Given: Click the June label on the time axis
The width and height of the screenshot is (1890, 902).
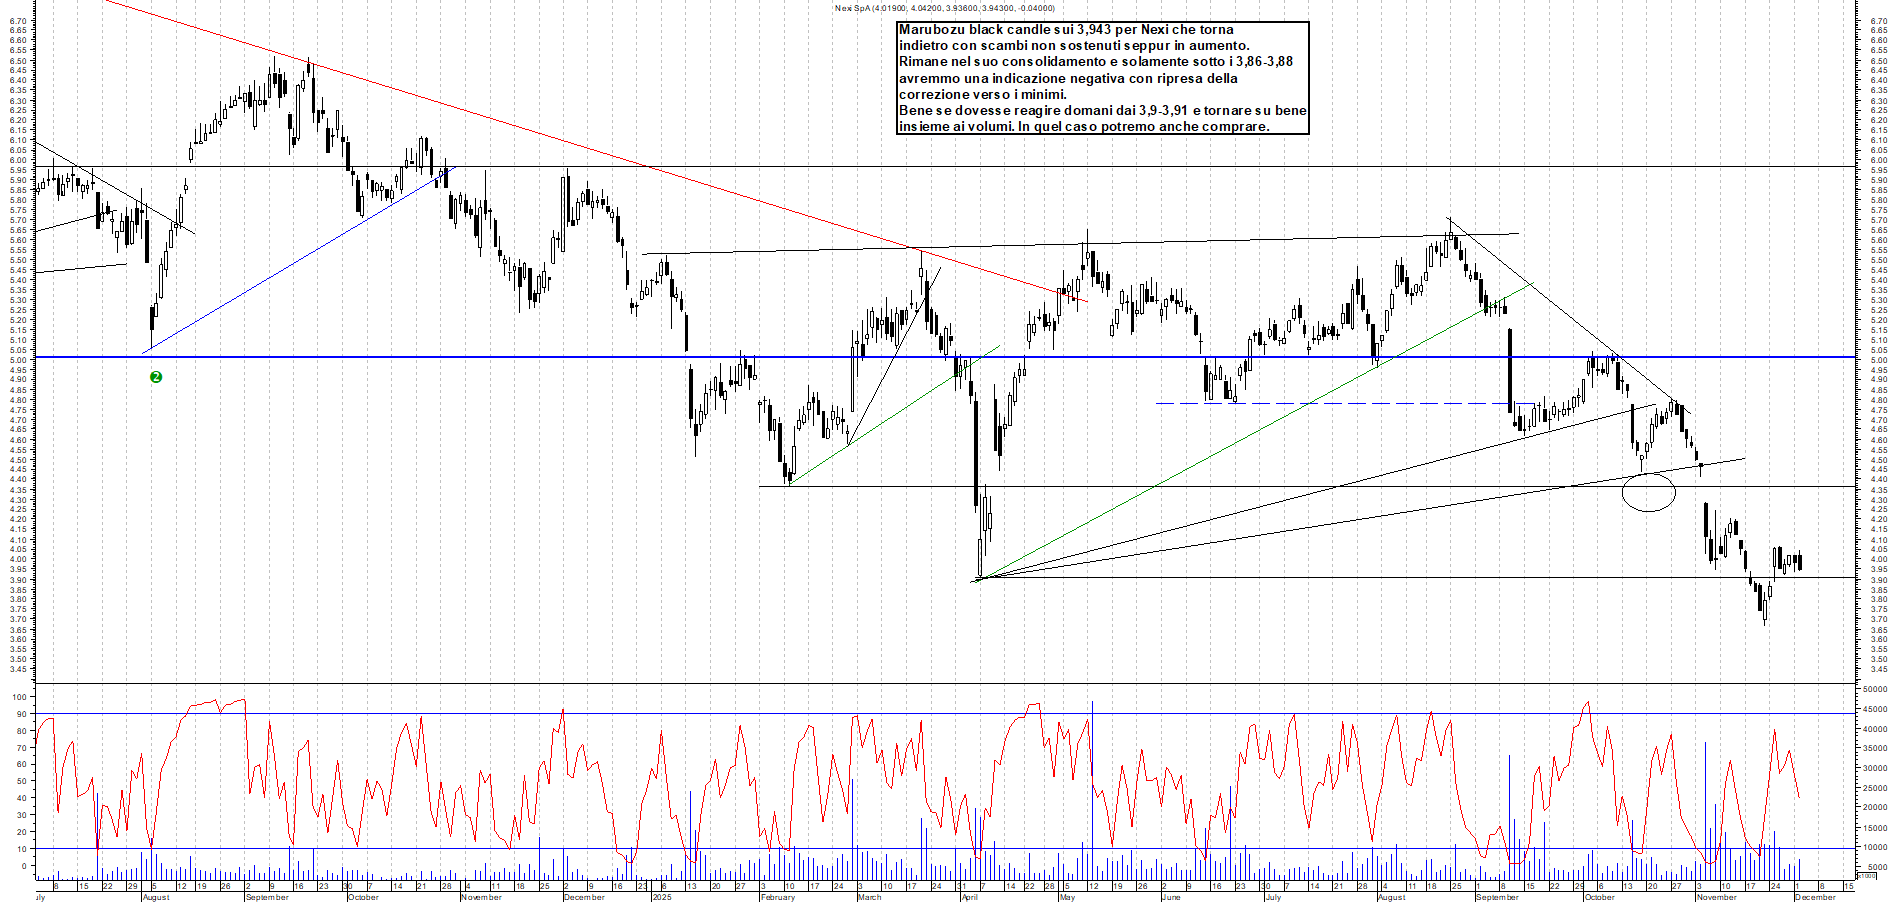Looking at the screenshot, I should tap(1171, 897).
